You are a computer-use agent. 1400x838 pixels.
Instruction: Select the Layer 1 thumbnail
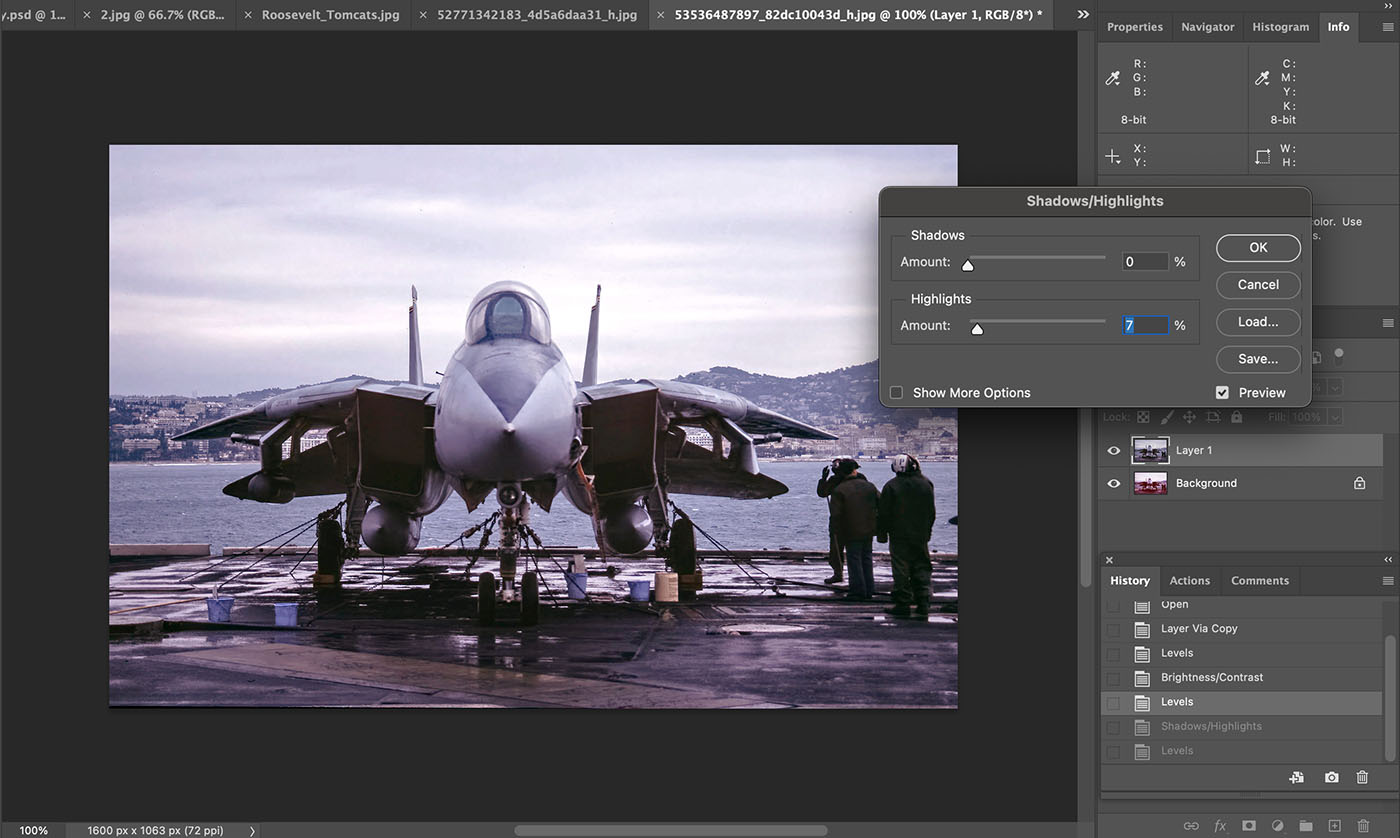coord(1150,451)
